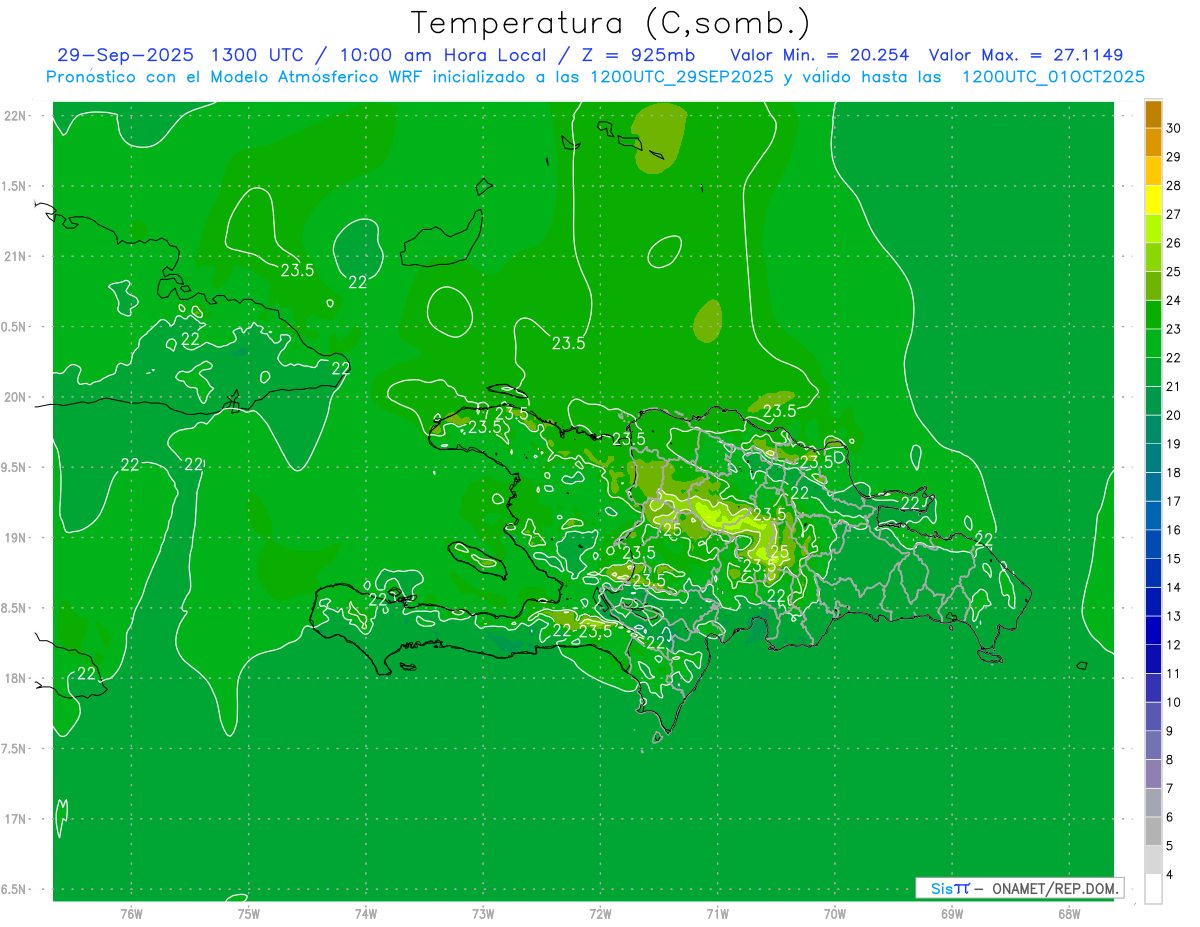Click the 18N latitude axis label
Screen dimensions: 1200x927
pyautogui.click(x=17, y=679)
